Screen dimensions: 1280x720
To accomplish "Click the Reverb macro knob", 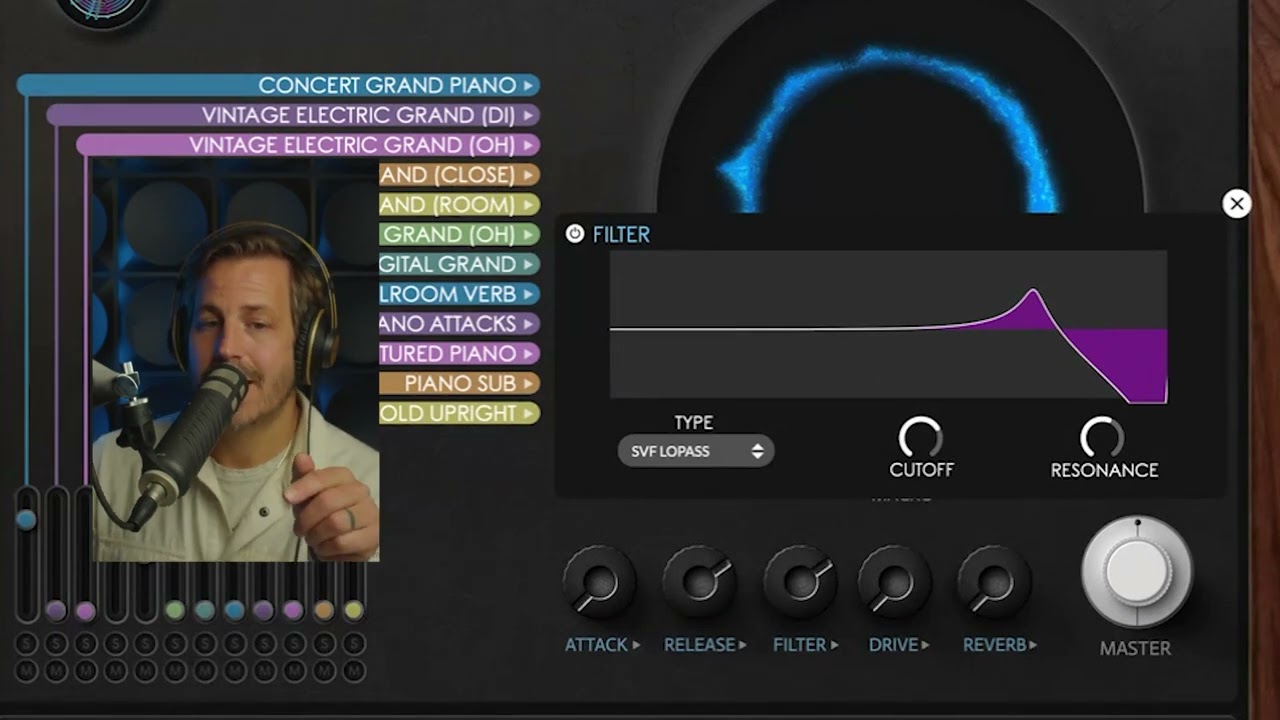I will (x=994, y=581).
